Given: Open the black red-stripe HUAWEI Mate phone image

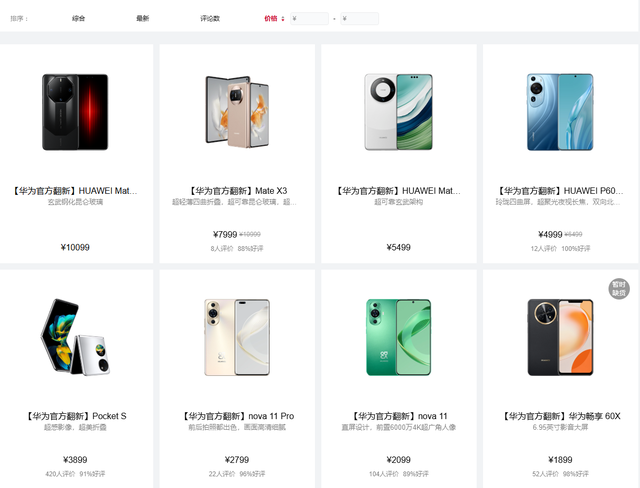Looking at the screenshot, I should pyautogui.click(x=75, y=112).
